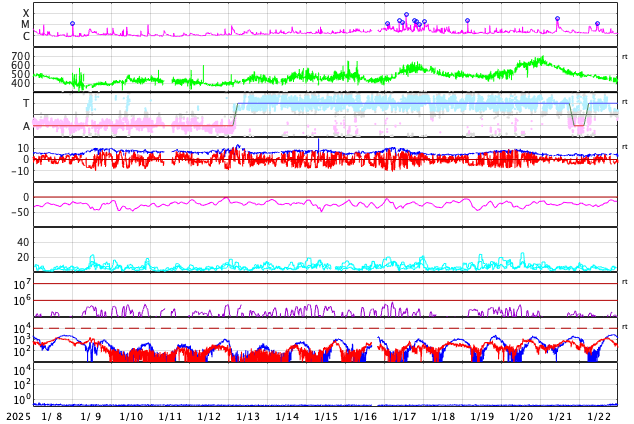This screenshot has height=424, width=634.
Task: Click the 1/ 9 date label
Action: 91,416
